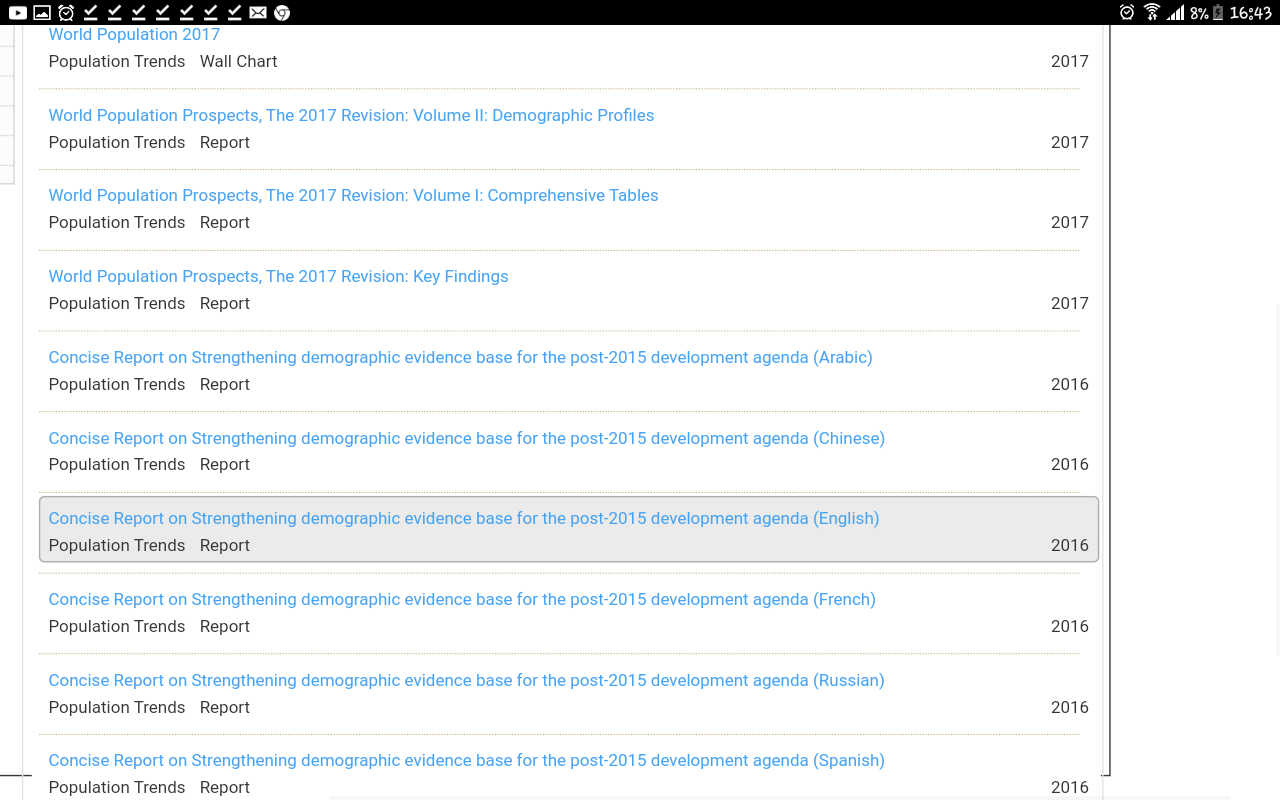
Task: Select the Concise Report (Russian) link
Action: coord(466,681)
